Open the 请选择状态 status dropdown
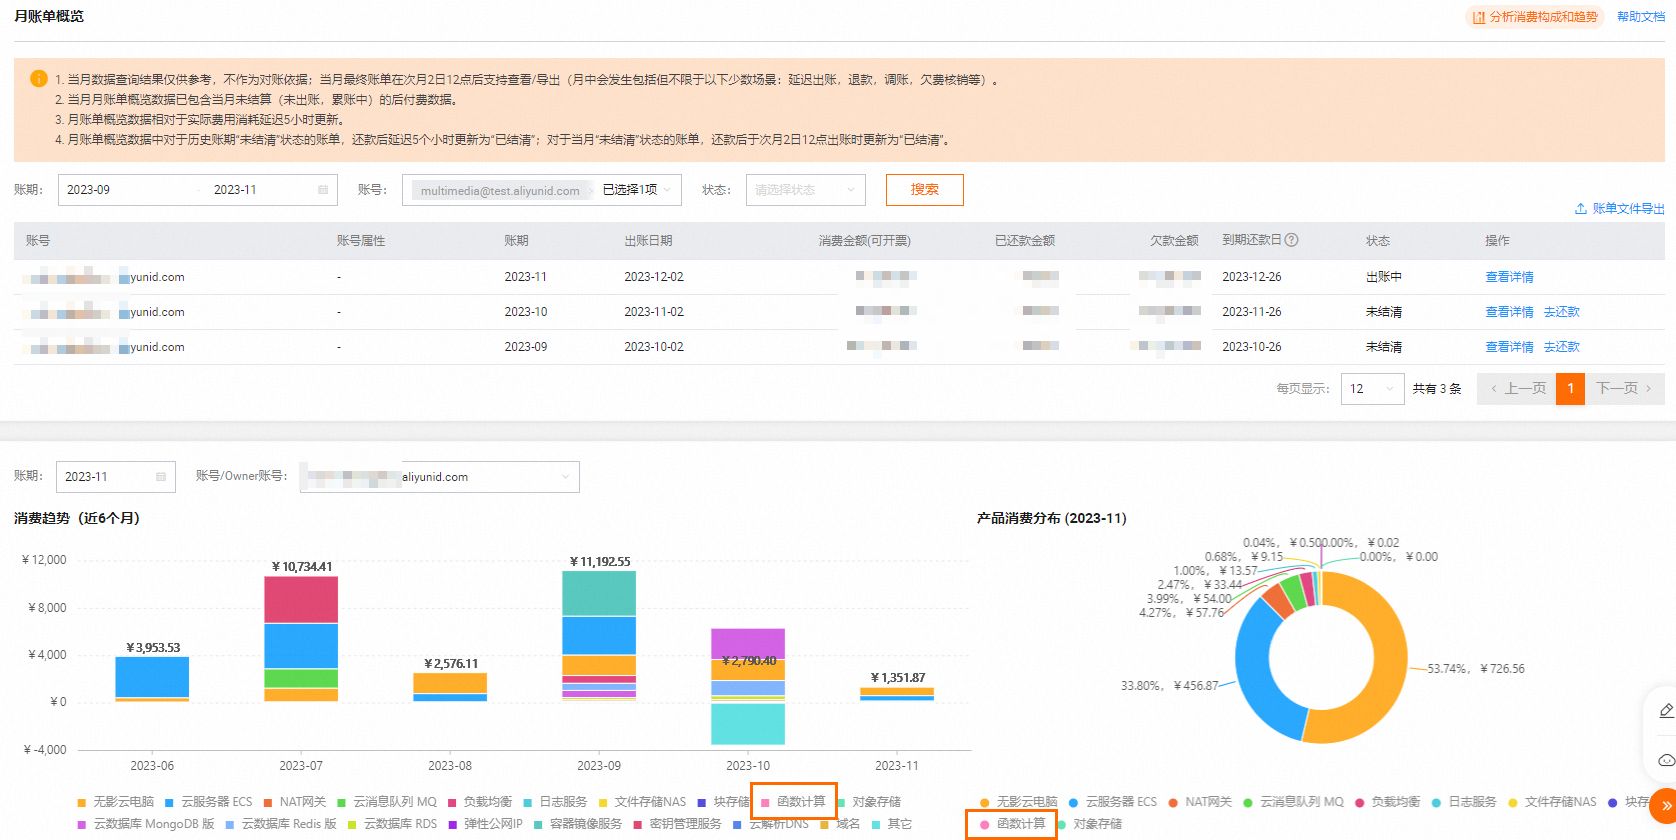1676x840 pixels. (x=805, y=190)
